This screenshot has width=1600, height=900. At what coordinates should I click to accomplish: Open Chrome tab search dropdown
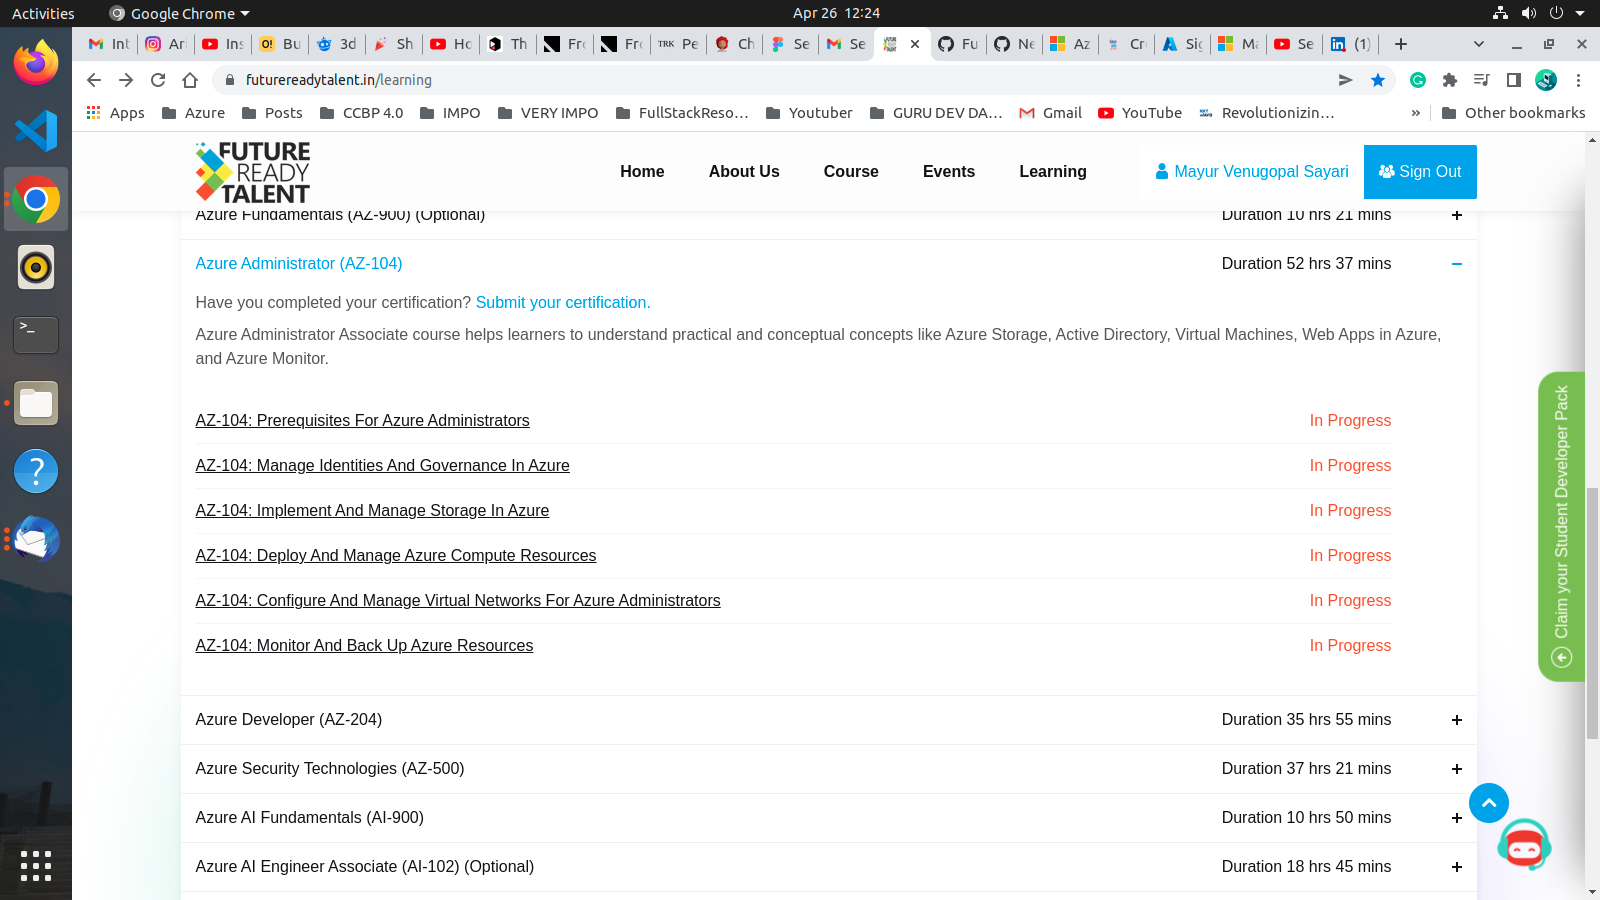click(x=1479, y=44)
